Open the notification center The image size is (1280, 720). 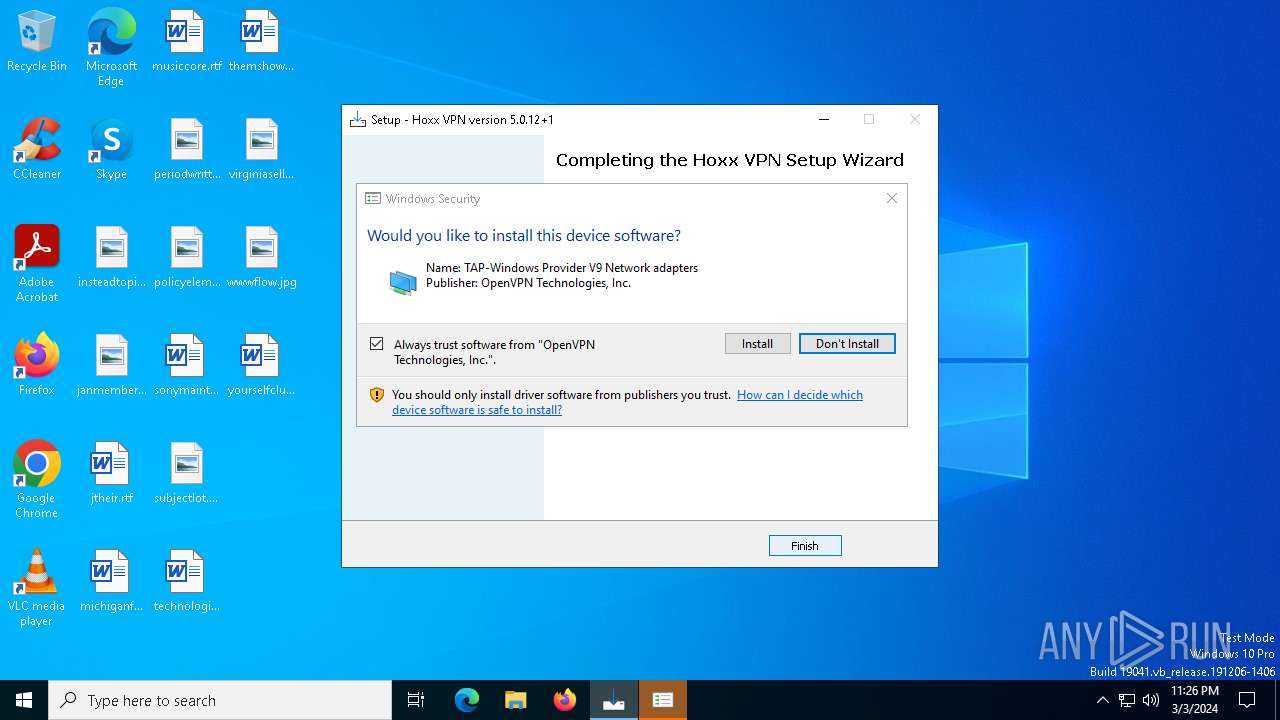point(1247,700)
